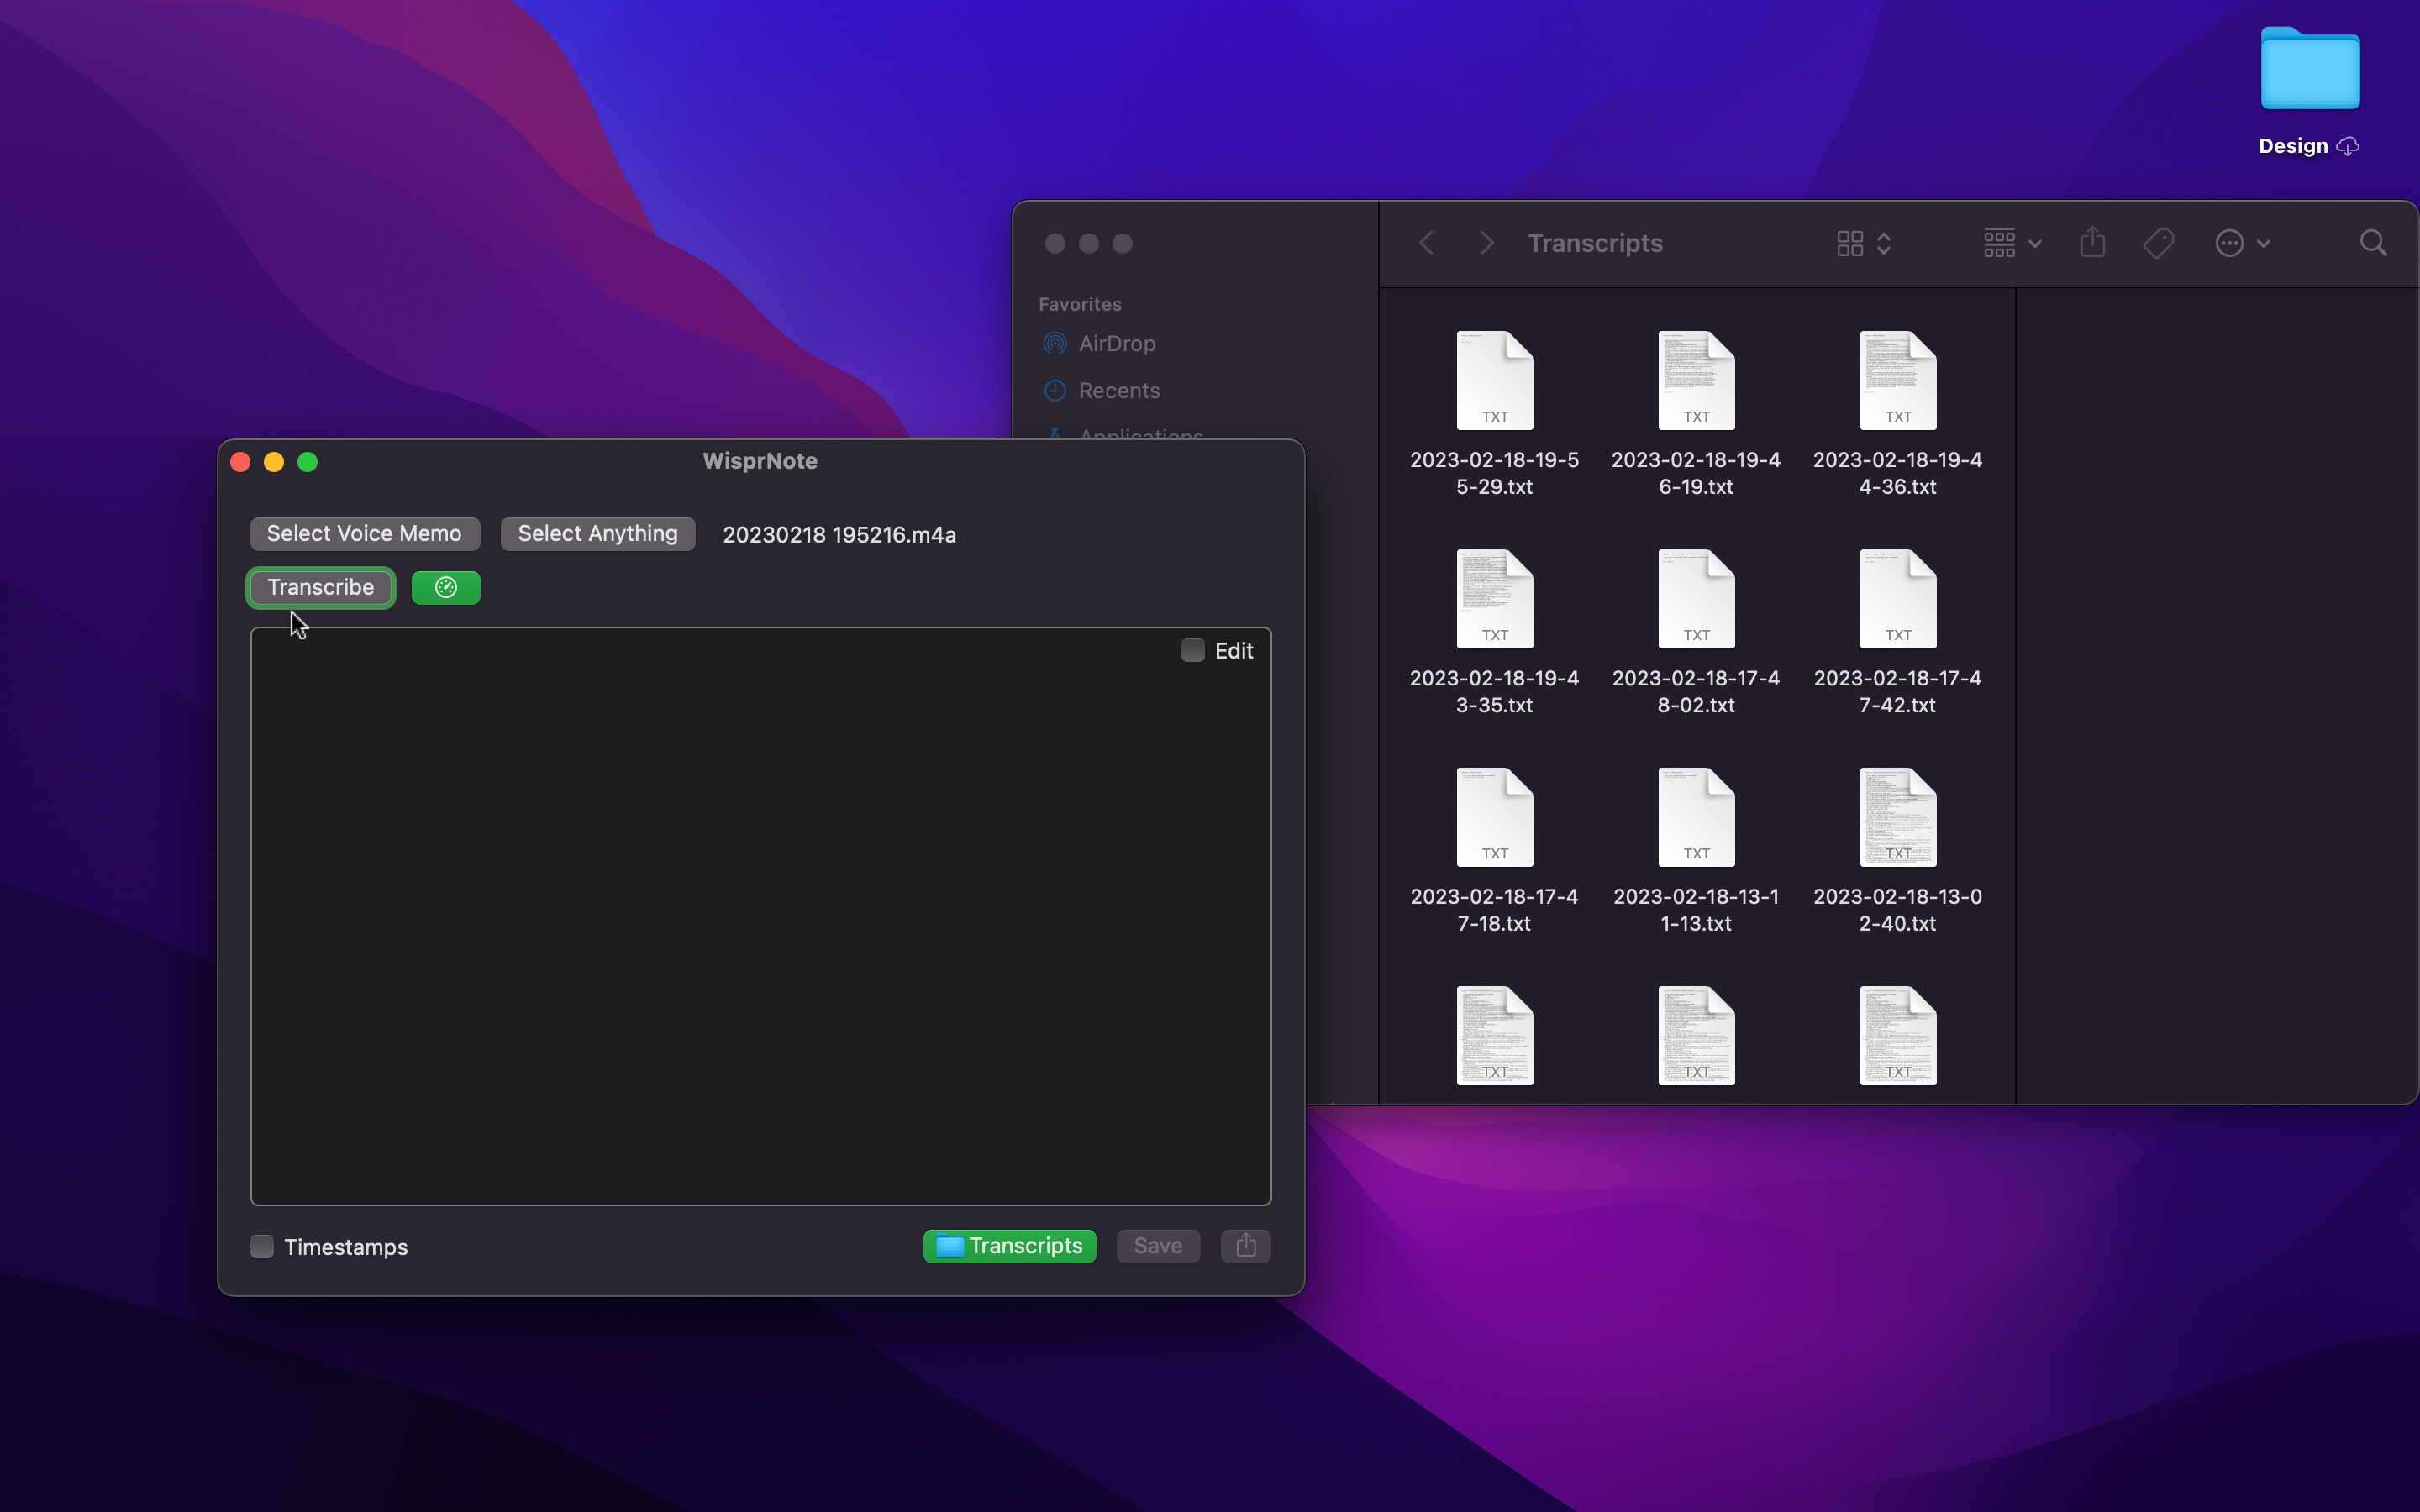Screen dimensions: 2420x1512
Task: Click the Transcripts title in Finder toolbar
Action: (x=1595, y=243)
